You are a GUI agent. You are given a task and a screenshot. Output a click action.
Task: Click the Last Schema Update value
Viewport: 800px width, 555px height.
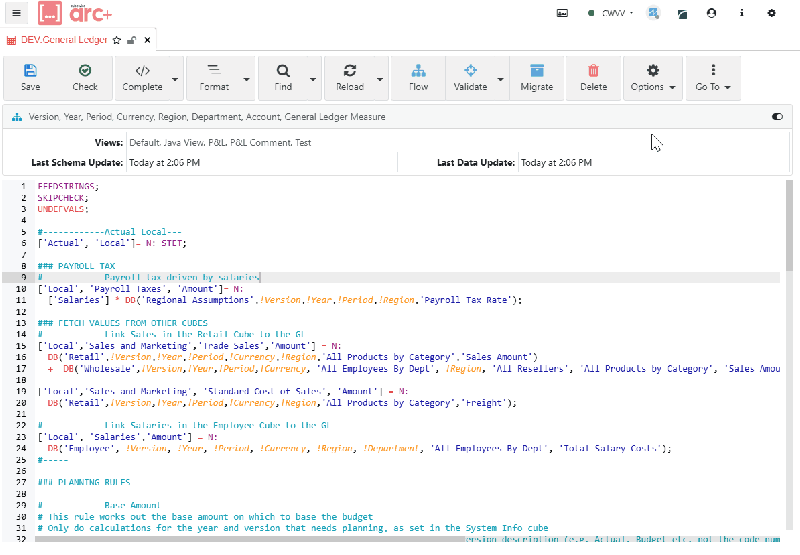(164, 163)
